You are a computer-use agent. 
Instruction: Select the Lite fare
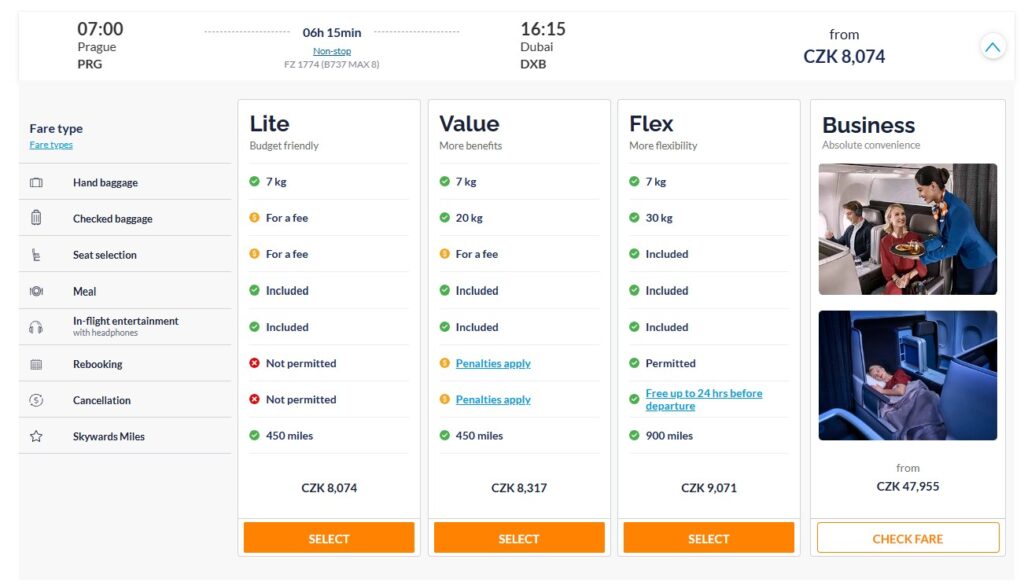(x=329, y=538)
